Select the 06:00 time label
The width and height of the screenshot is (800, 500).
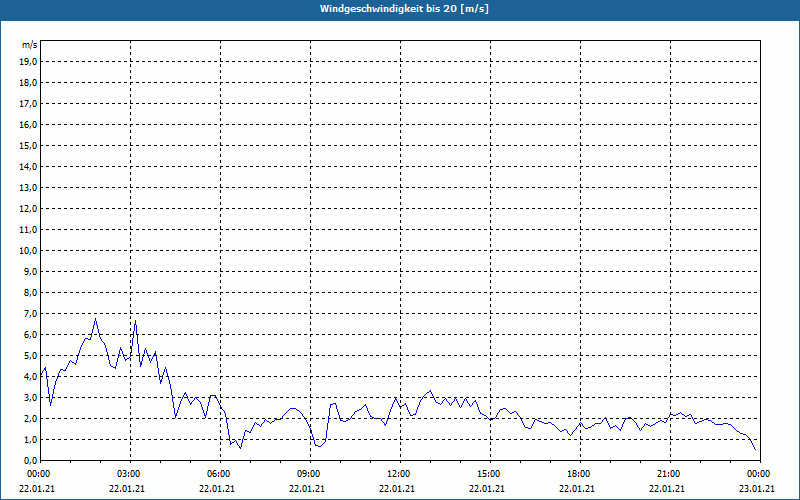(220, 474)
